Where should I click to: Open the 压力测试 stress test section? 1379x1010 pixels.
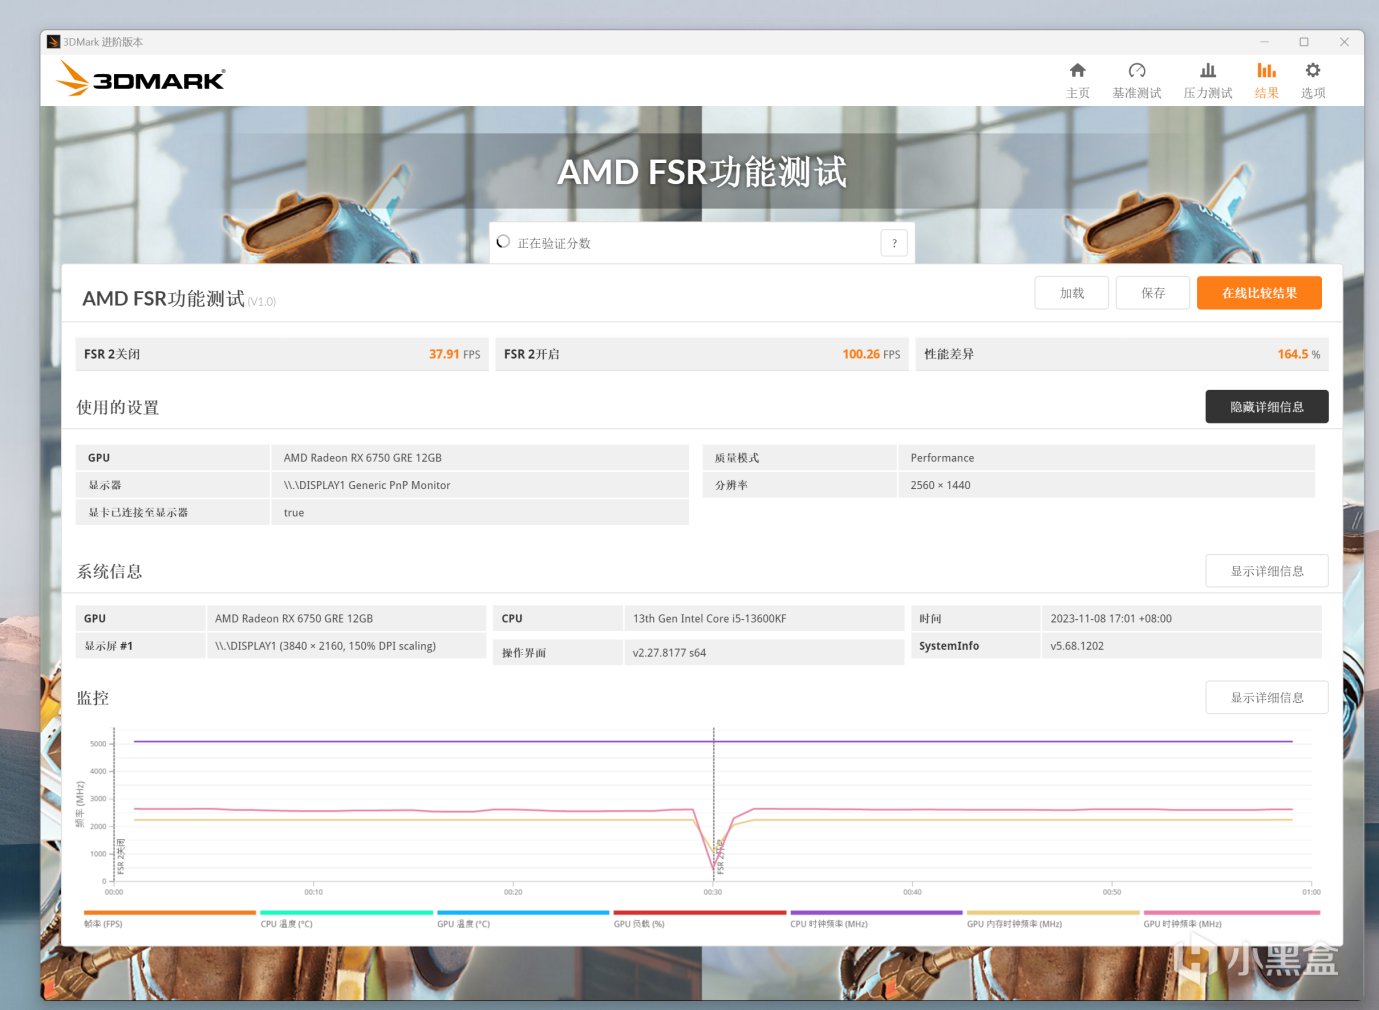pos(1208,80)
